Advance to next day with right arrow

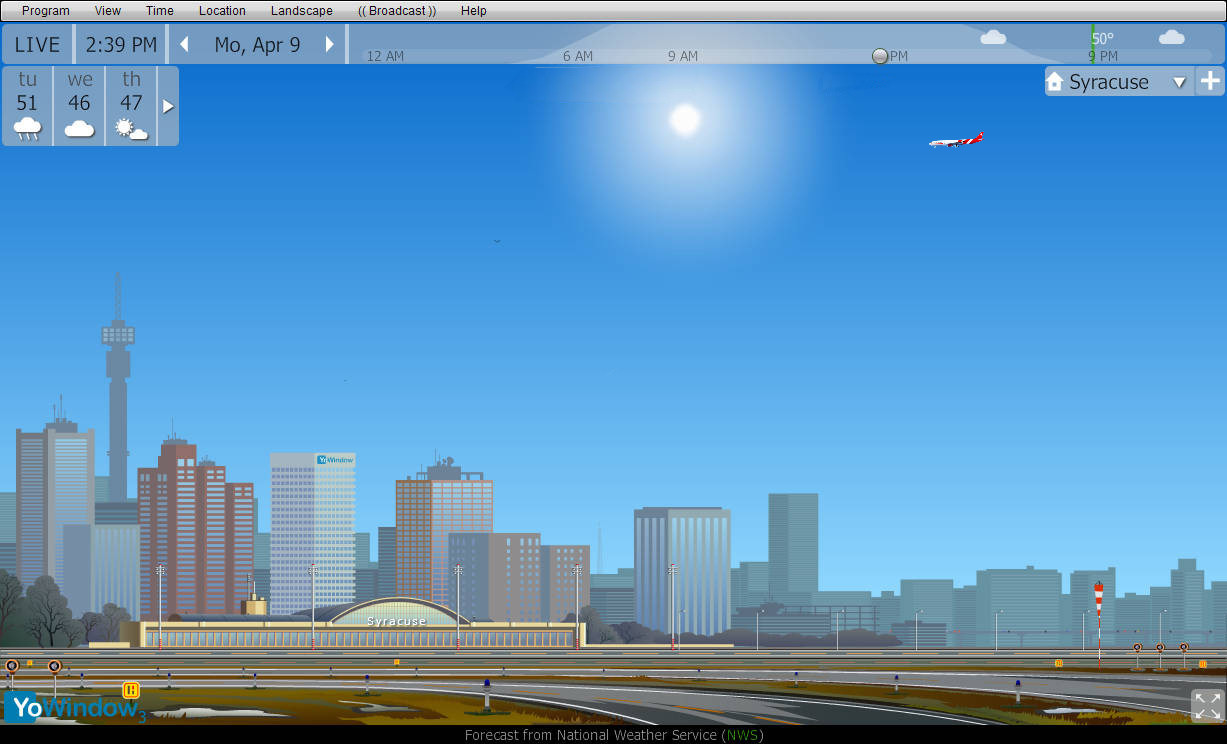coord(330,45)
